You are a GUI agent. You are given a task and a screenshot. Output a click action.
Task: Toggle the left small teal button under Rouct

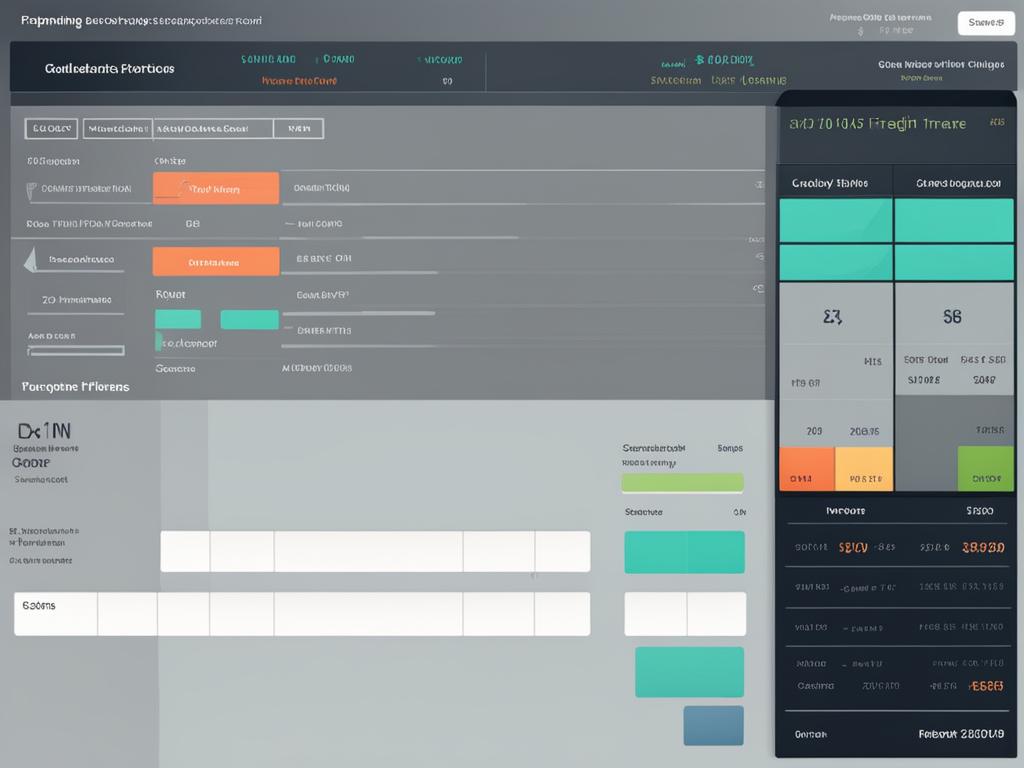pyautogui.click(x=177, y=319)
